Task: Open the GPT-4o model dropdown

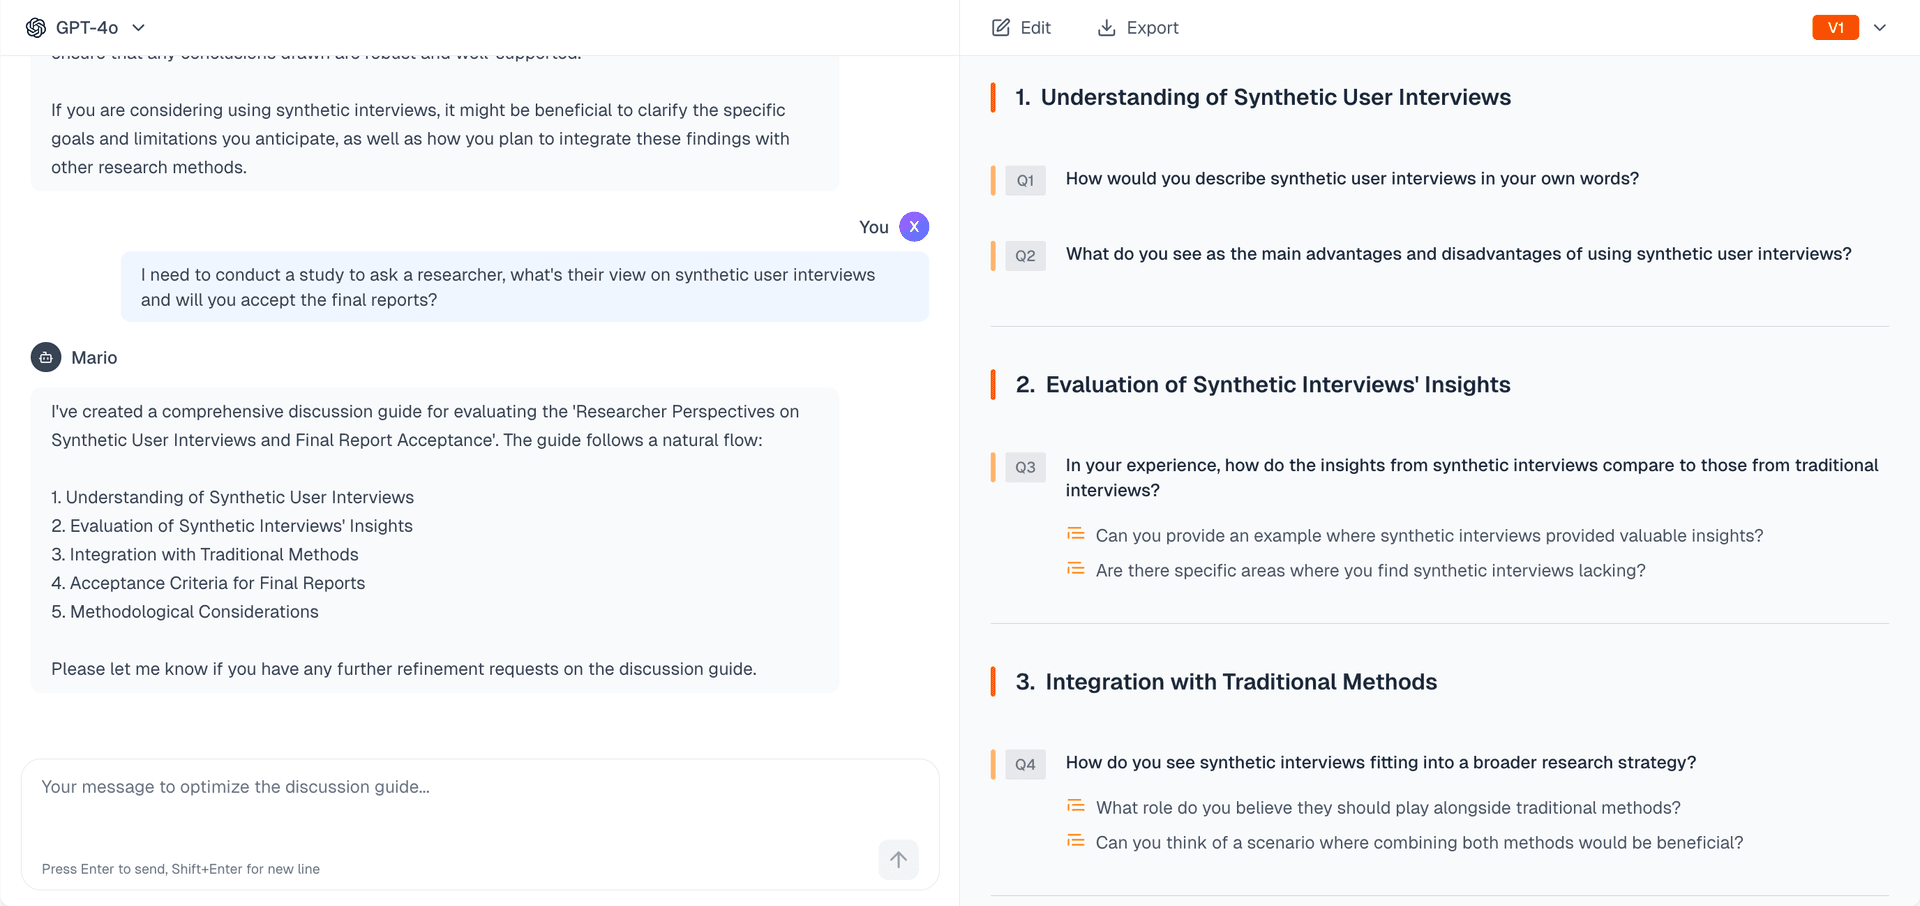Action: click(x=138, y=27)
